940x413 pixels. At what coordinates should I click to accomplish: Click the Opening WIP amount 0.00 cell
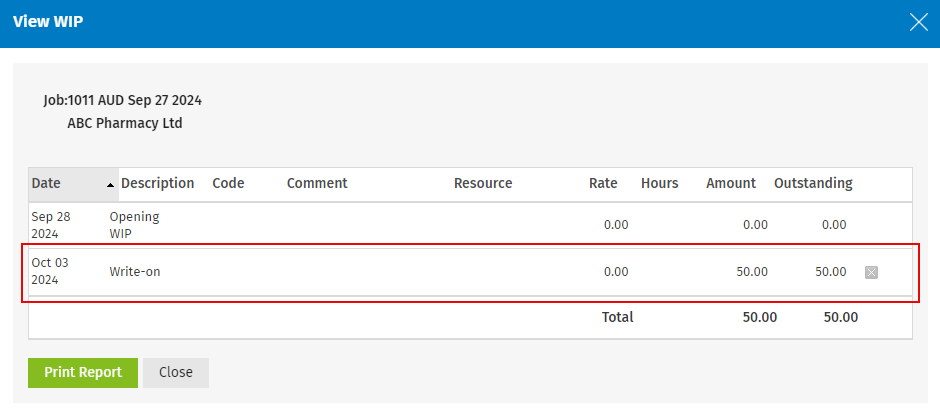coord(755,225)
